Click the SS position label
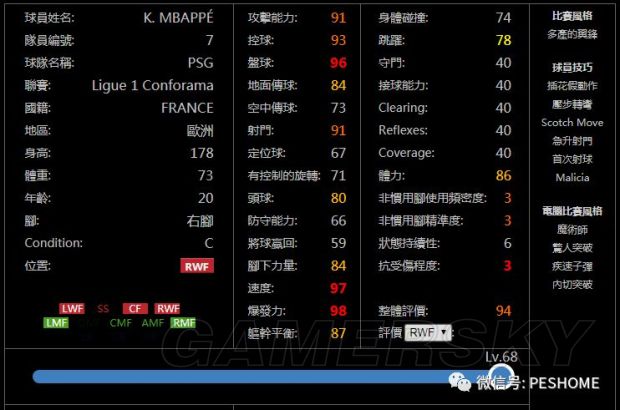The width and height of the screenshot is (620, 410). (103, 308)
